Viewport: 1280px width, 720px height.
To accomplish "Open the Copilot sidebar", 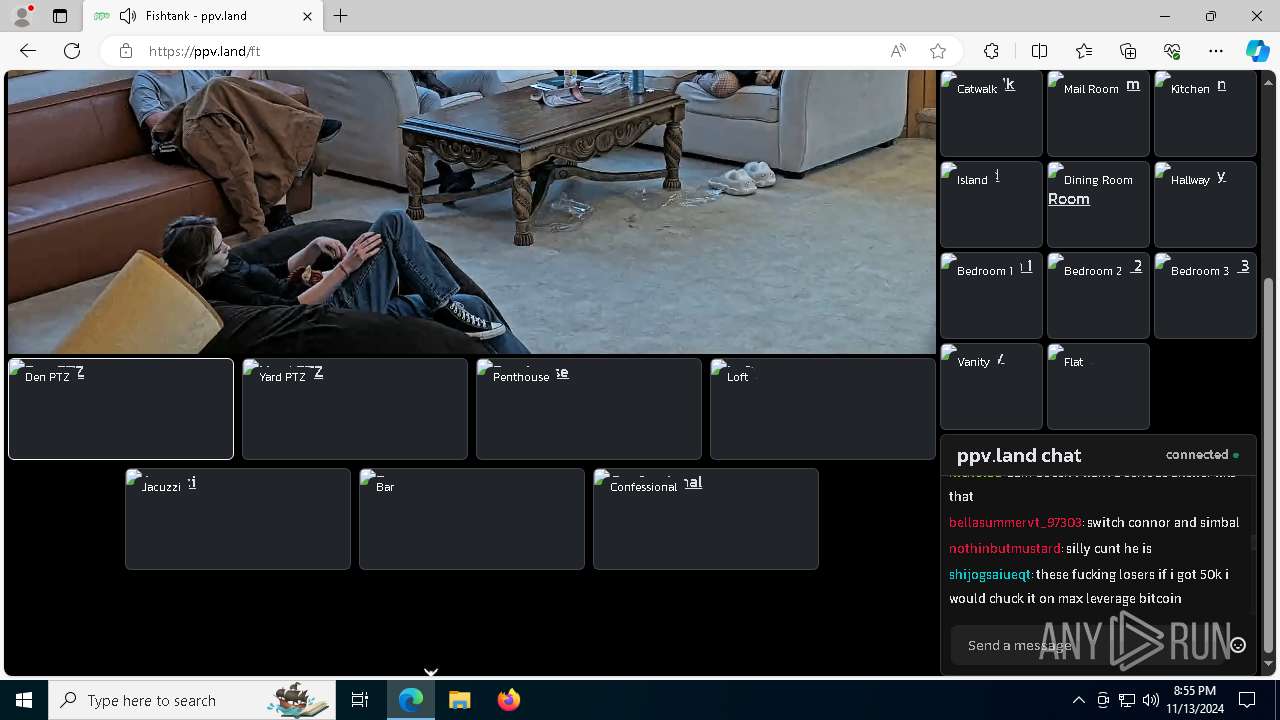I will point(1257,51).
